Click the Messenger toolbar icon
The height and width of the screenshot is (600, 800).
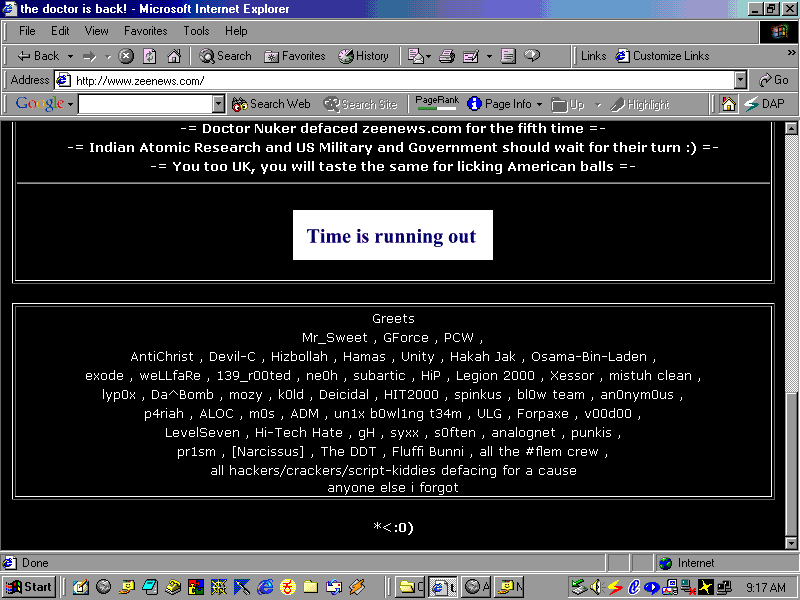coord(532,56)
